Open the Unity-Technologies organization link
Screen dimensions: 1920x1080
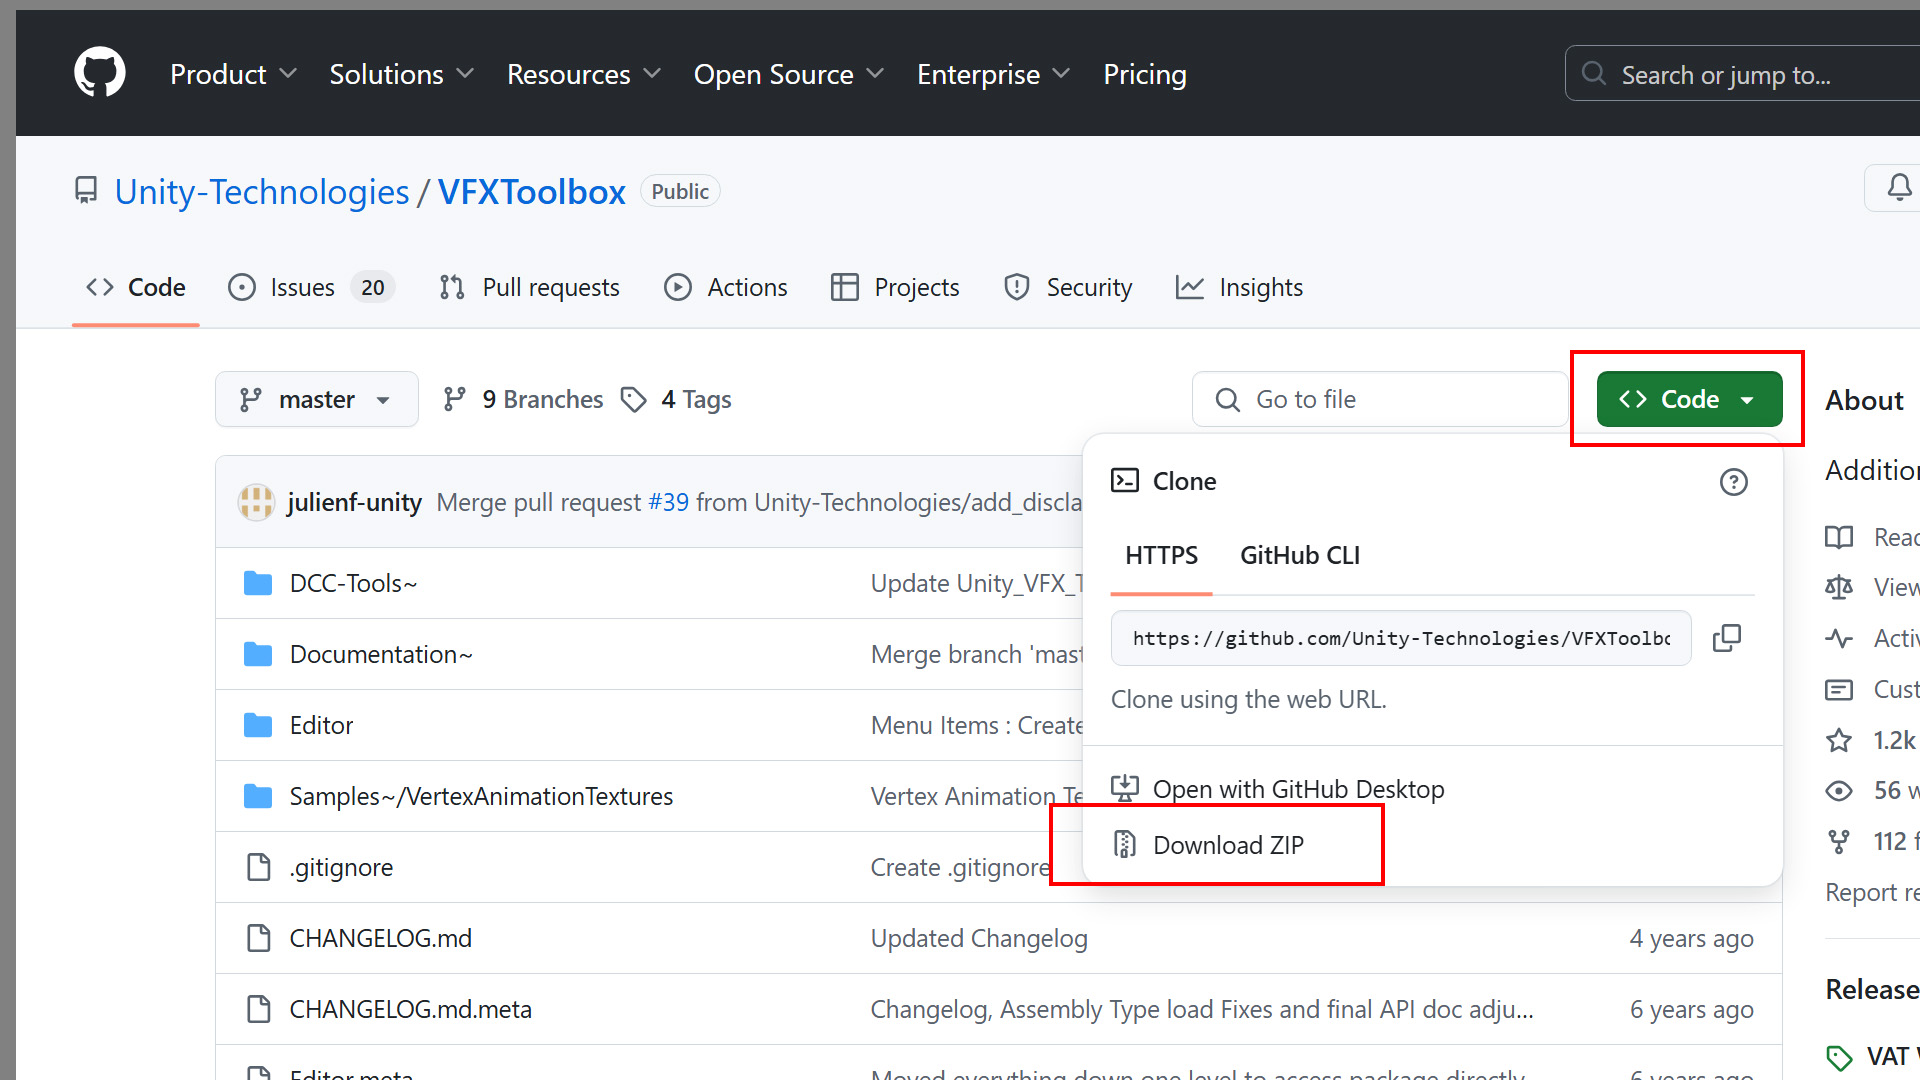pyautogui.click(x=262, y=192)
